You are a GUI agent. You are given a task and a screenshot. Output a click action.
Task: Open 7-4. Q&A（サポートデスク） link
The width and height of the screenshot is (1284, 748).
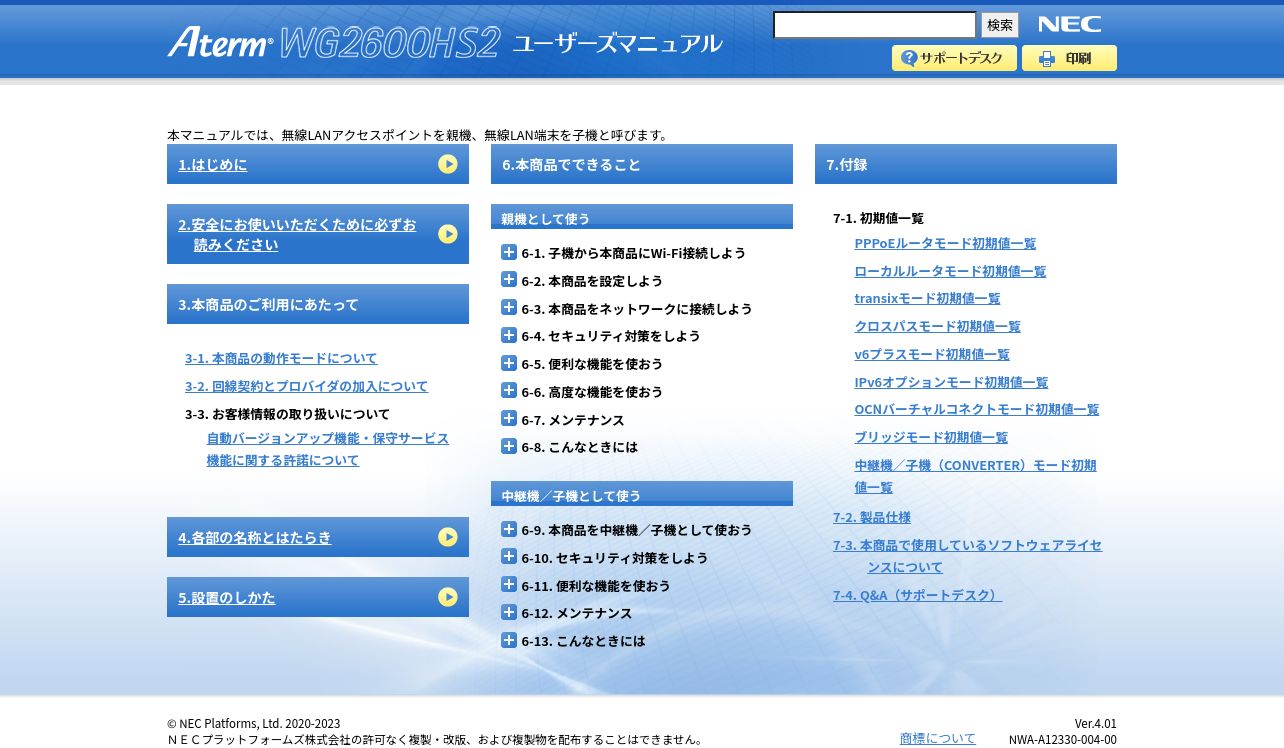917,595
